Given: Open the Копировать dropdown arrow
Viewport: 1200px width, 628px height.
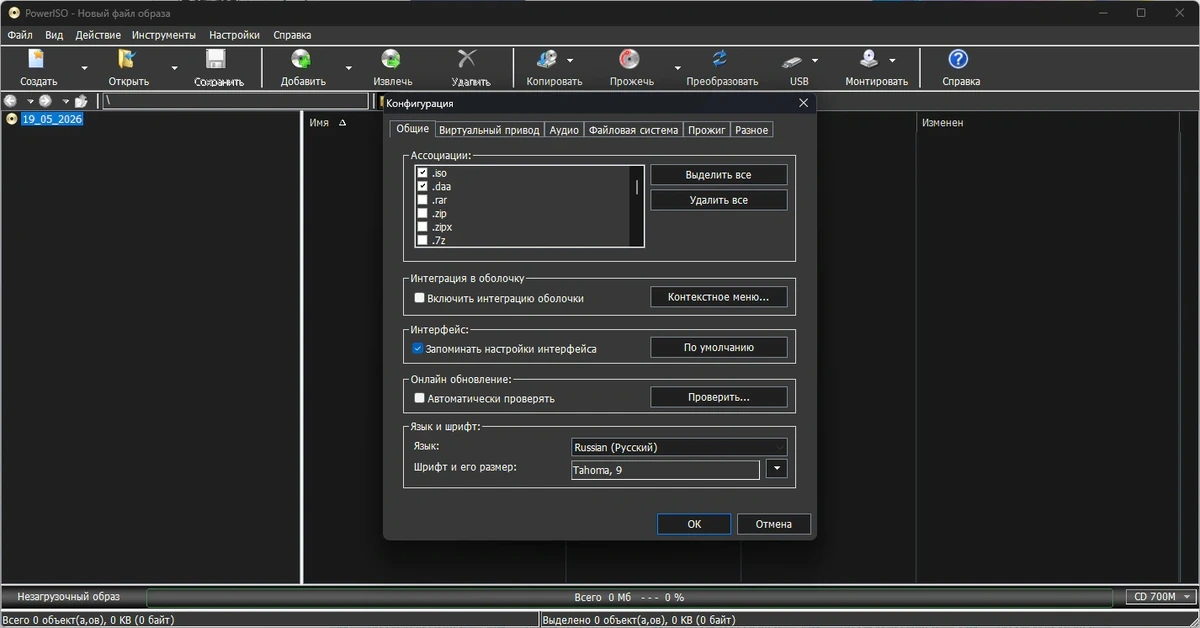Looking at the screenshot, I should tap(570, 60).
